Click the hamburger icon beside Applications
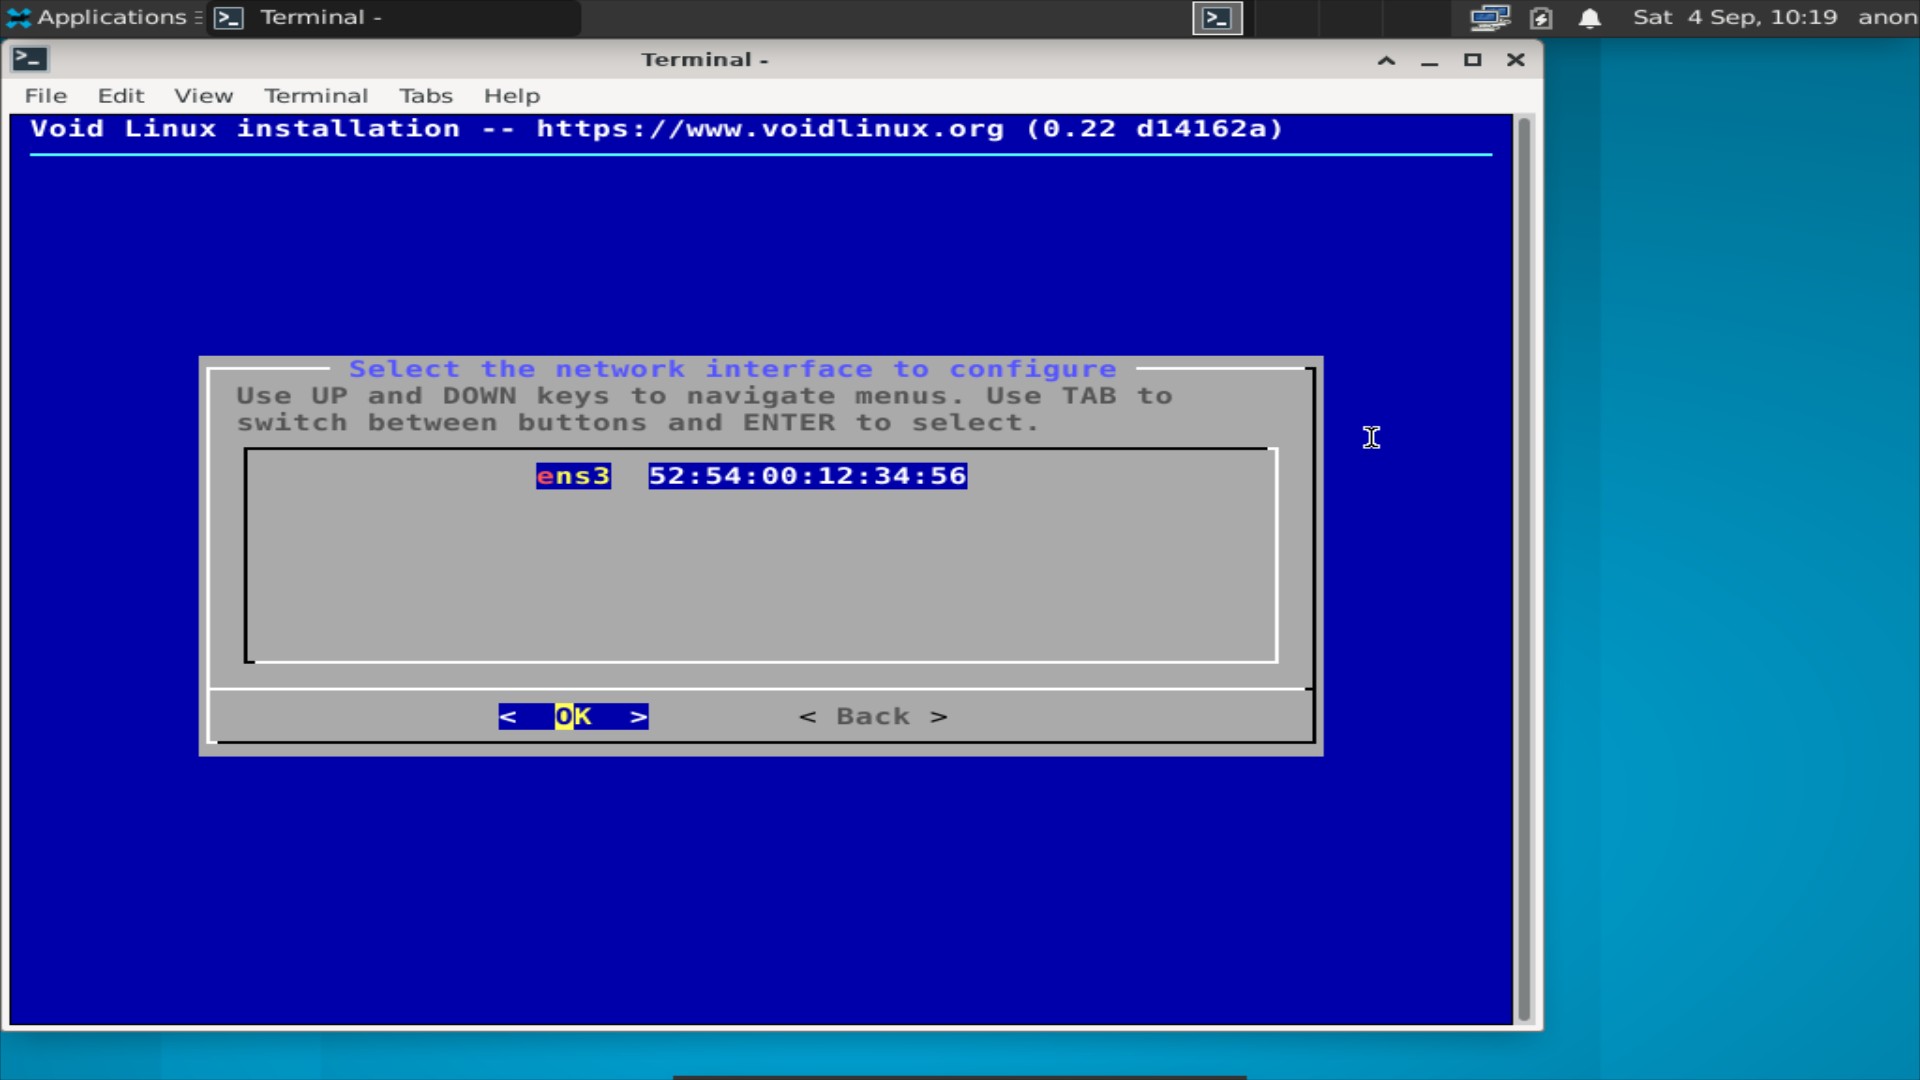 coord(198,17)
